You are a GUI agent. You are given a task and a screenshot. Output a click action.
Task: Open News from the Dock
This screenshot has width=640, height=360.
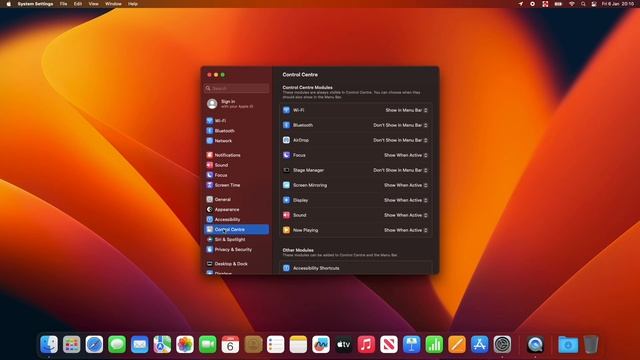pyautogui.click(x=389, y=344)
